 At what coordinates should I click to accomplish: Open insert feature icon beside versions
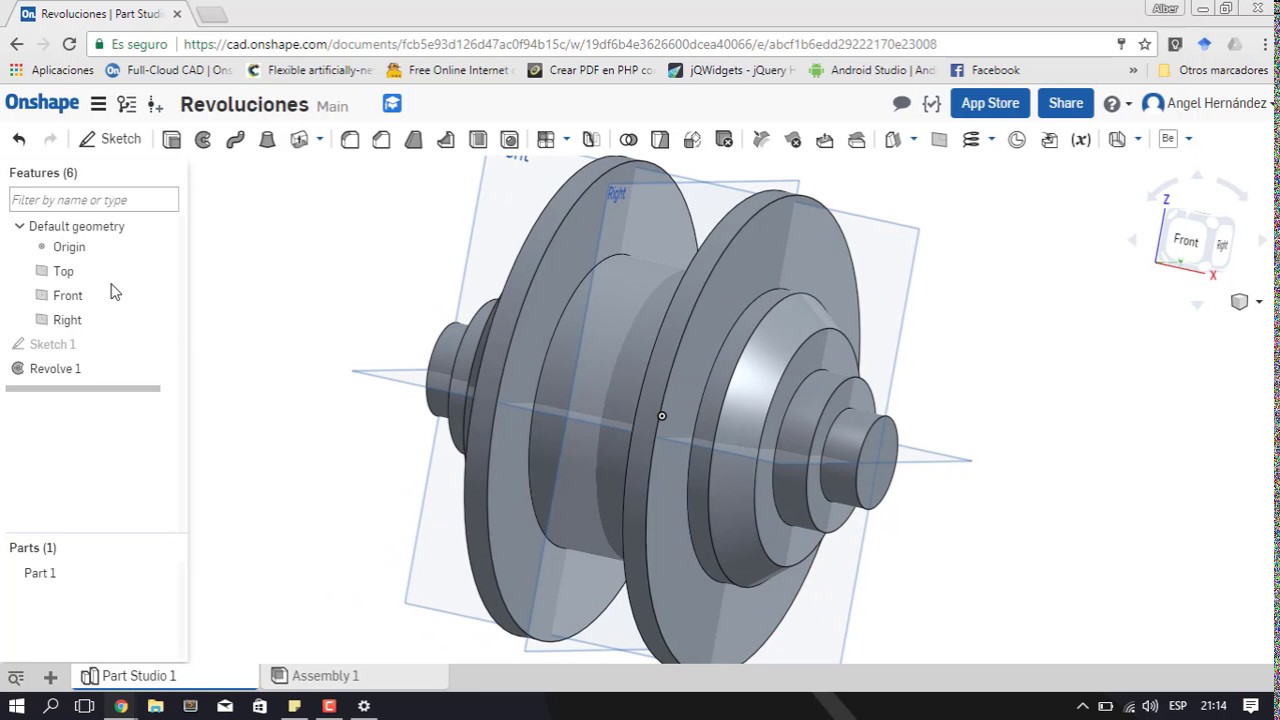(x=155, y=104)
